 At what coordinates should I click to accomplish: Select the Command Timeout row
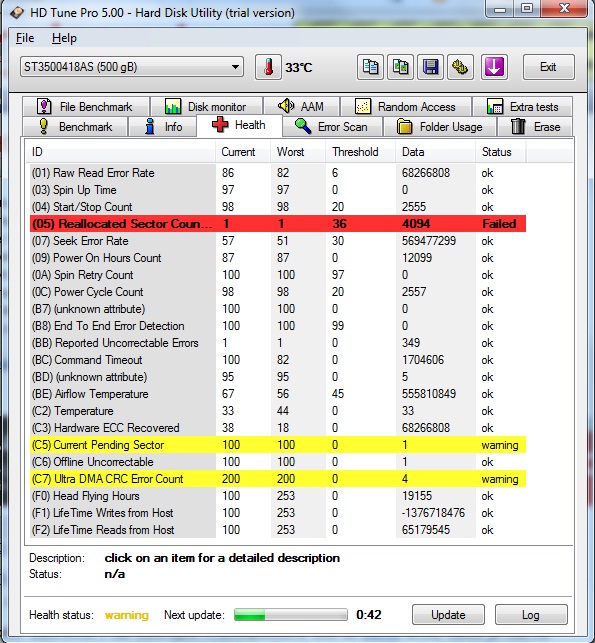click(278, 360)
